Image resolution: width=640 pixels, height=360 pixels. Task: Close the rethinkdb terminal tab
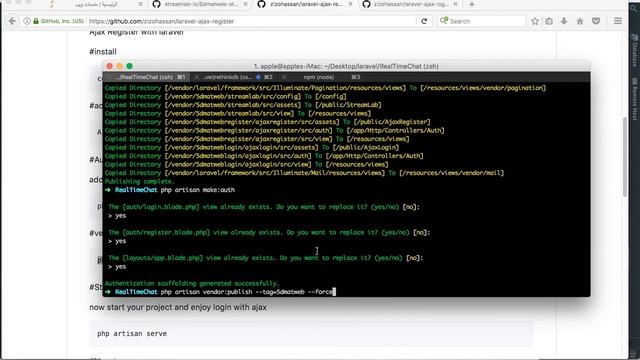[197, 77]
